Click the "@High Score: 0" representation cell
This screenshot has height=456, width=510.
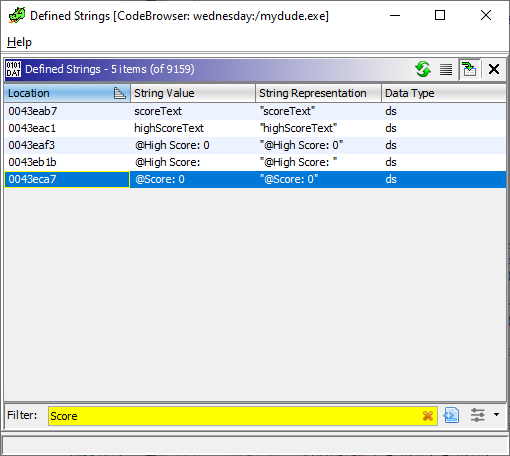pyautogui.click(x=301, y=145)
